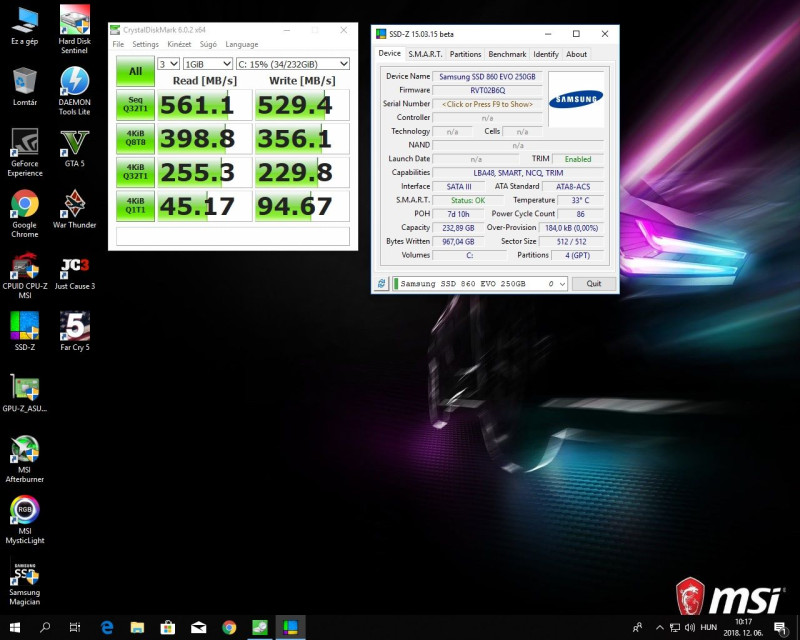800x640 pixels.
Task: Click the 967,04 GB bytes written value
Action: click(458, 241)
